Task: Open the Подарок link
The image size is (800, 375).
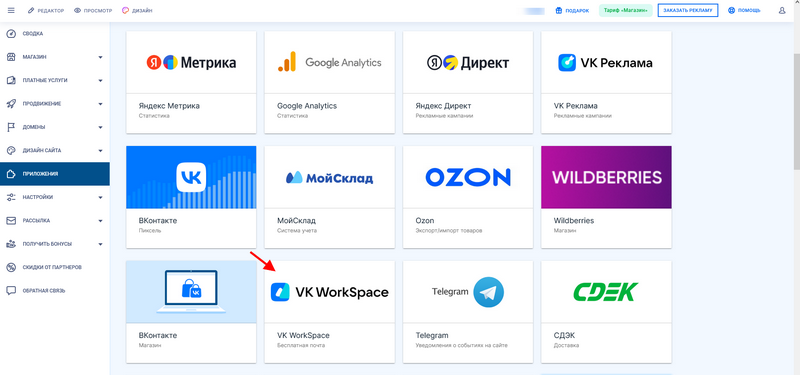Action: coord(572,10)
